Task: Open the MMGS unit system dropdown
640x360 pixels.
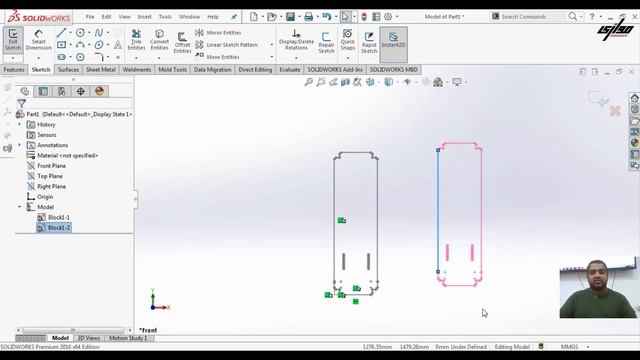Action: [x=588, y=347]
